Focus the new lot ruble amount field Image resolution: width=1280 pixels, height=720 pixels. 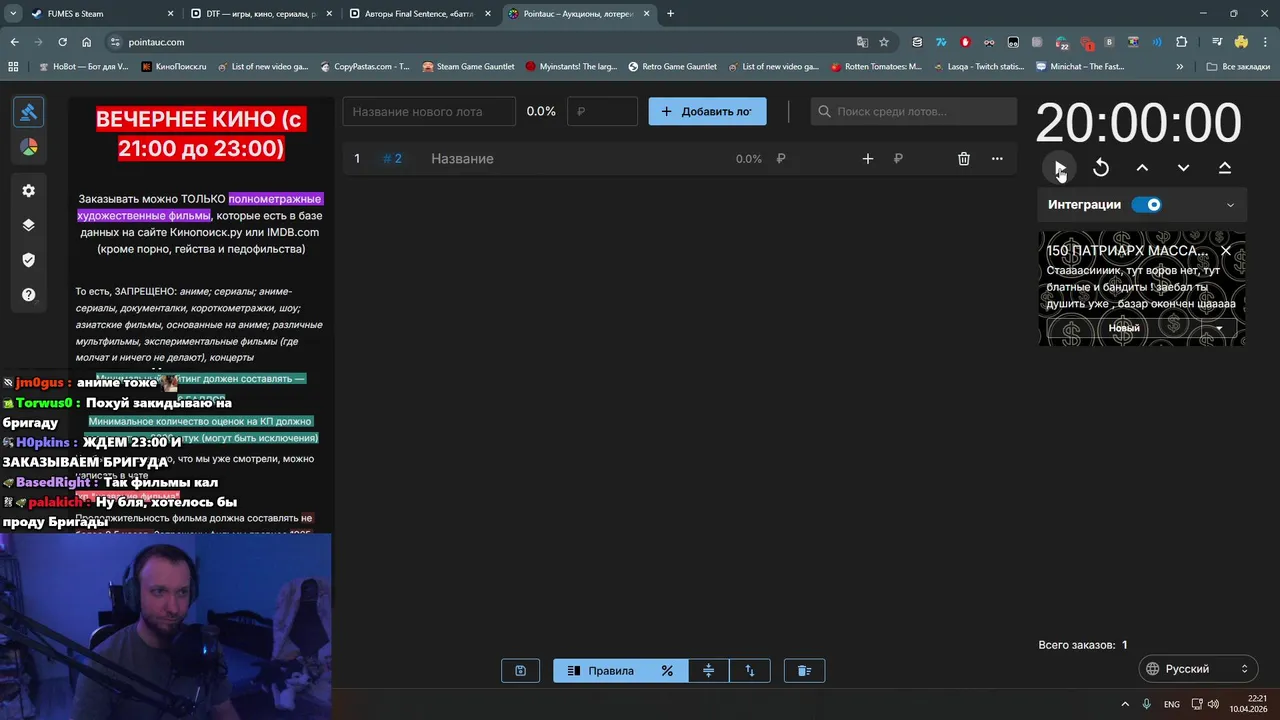pos(602,111)
